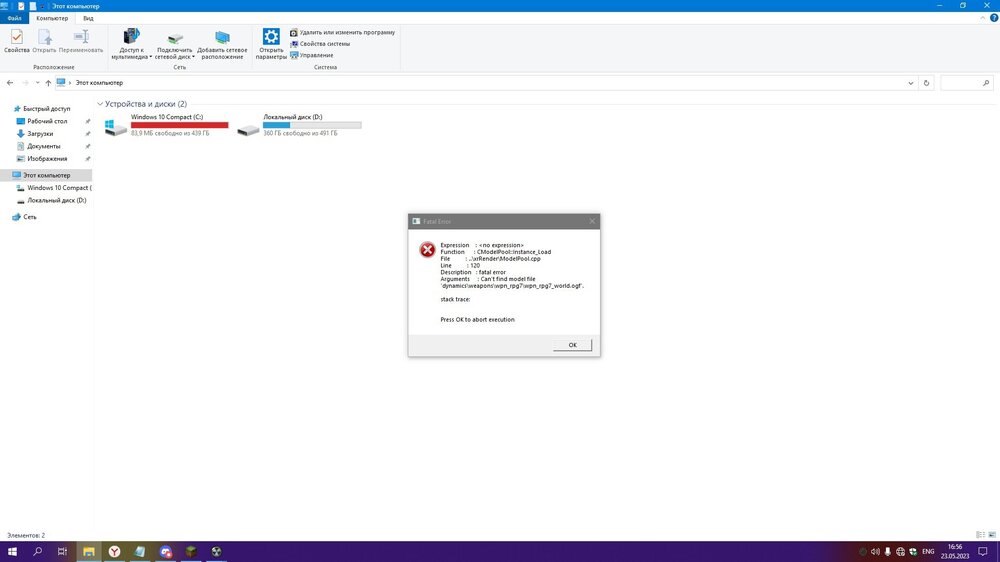Collapse the Устройства и диски group
1000x562 pixels.
[100, 104]
